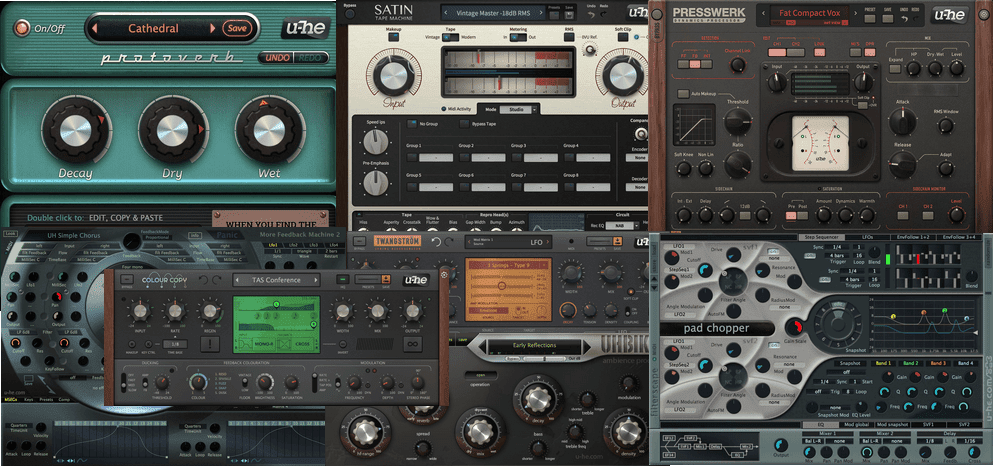
Task: Go to previous Satin preset
Action: tap(446, 13)
